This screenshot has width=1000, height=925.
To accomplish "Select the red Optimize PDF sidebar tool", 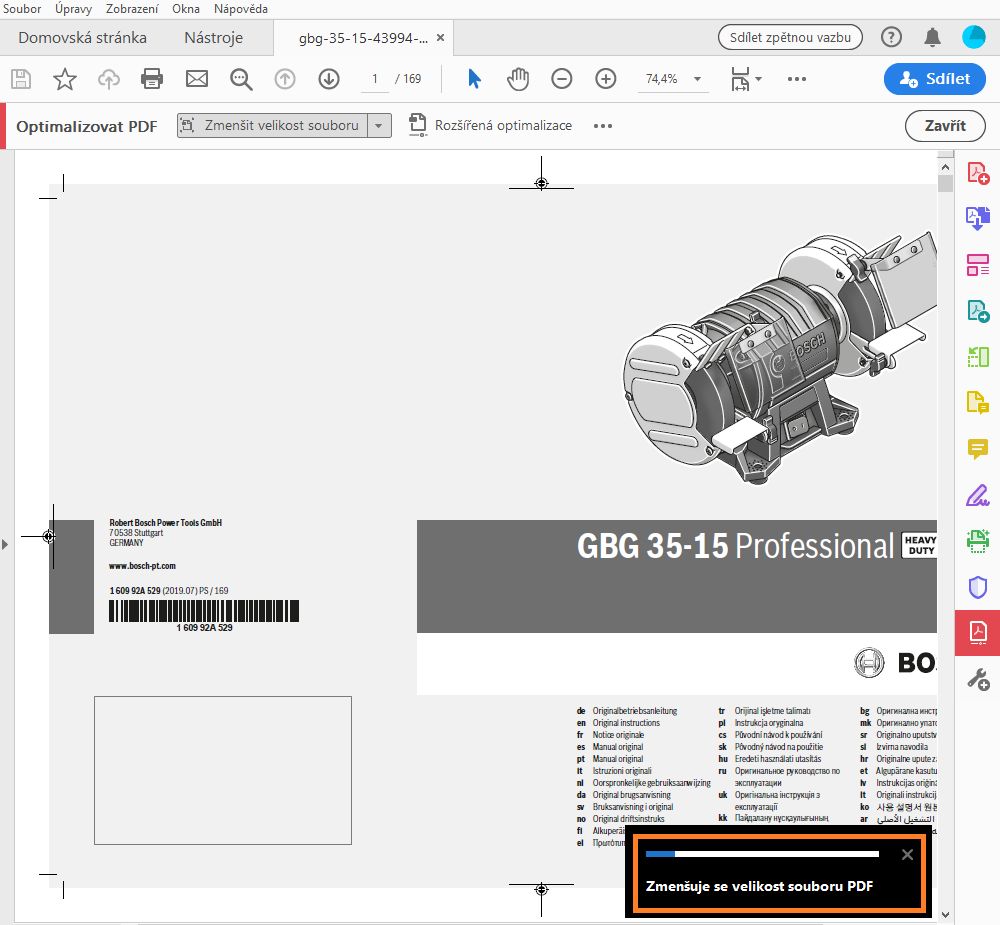I will tap(978, 632).
